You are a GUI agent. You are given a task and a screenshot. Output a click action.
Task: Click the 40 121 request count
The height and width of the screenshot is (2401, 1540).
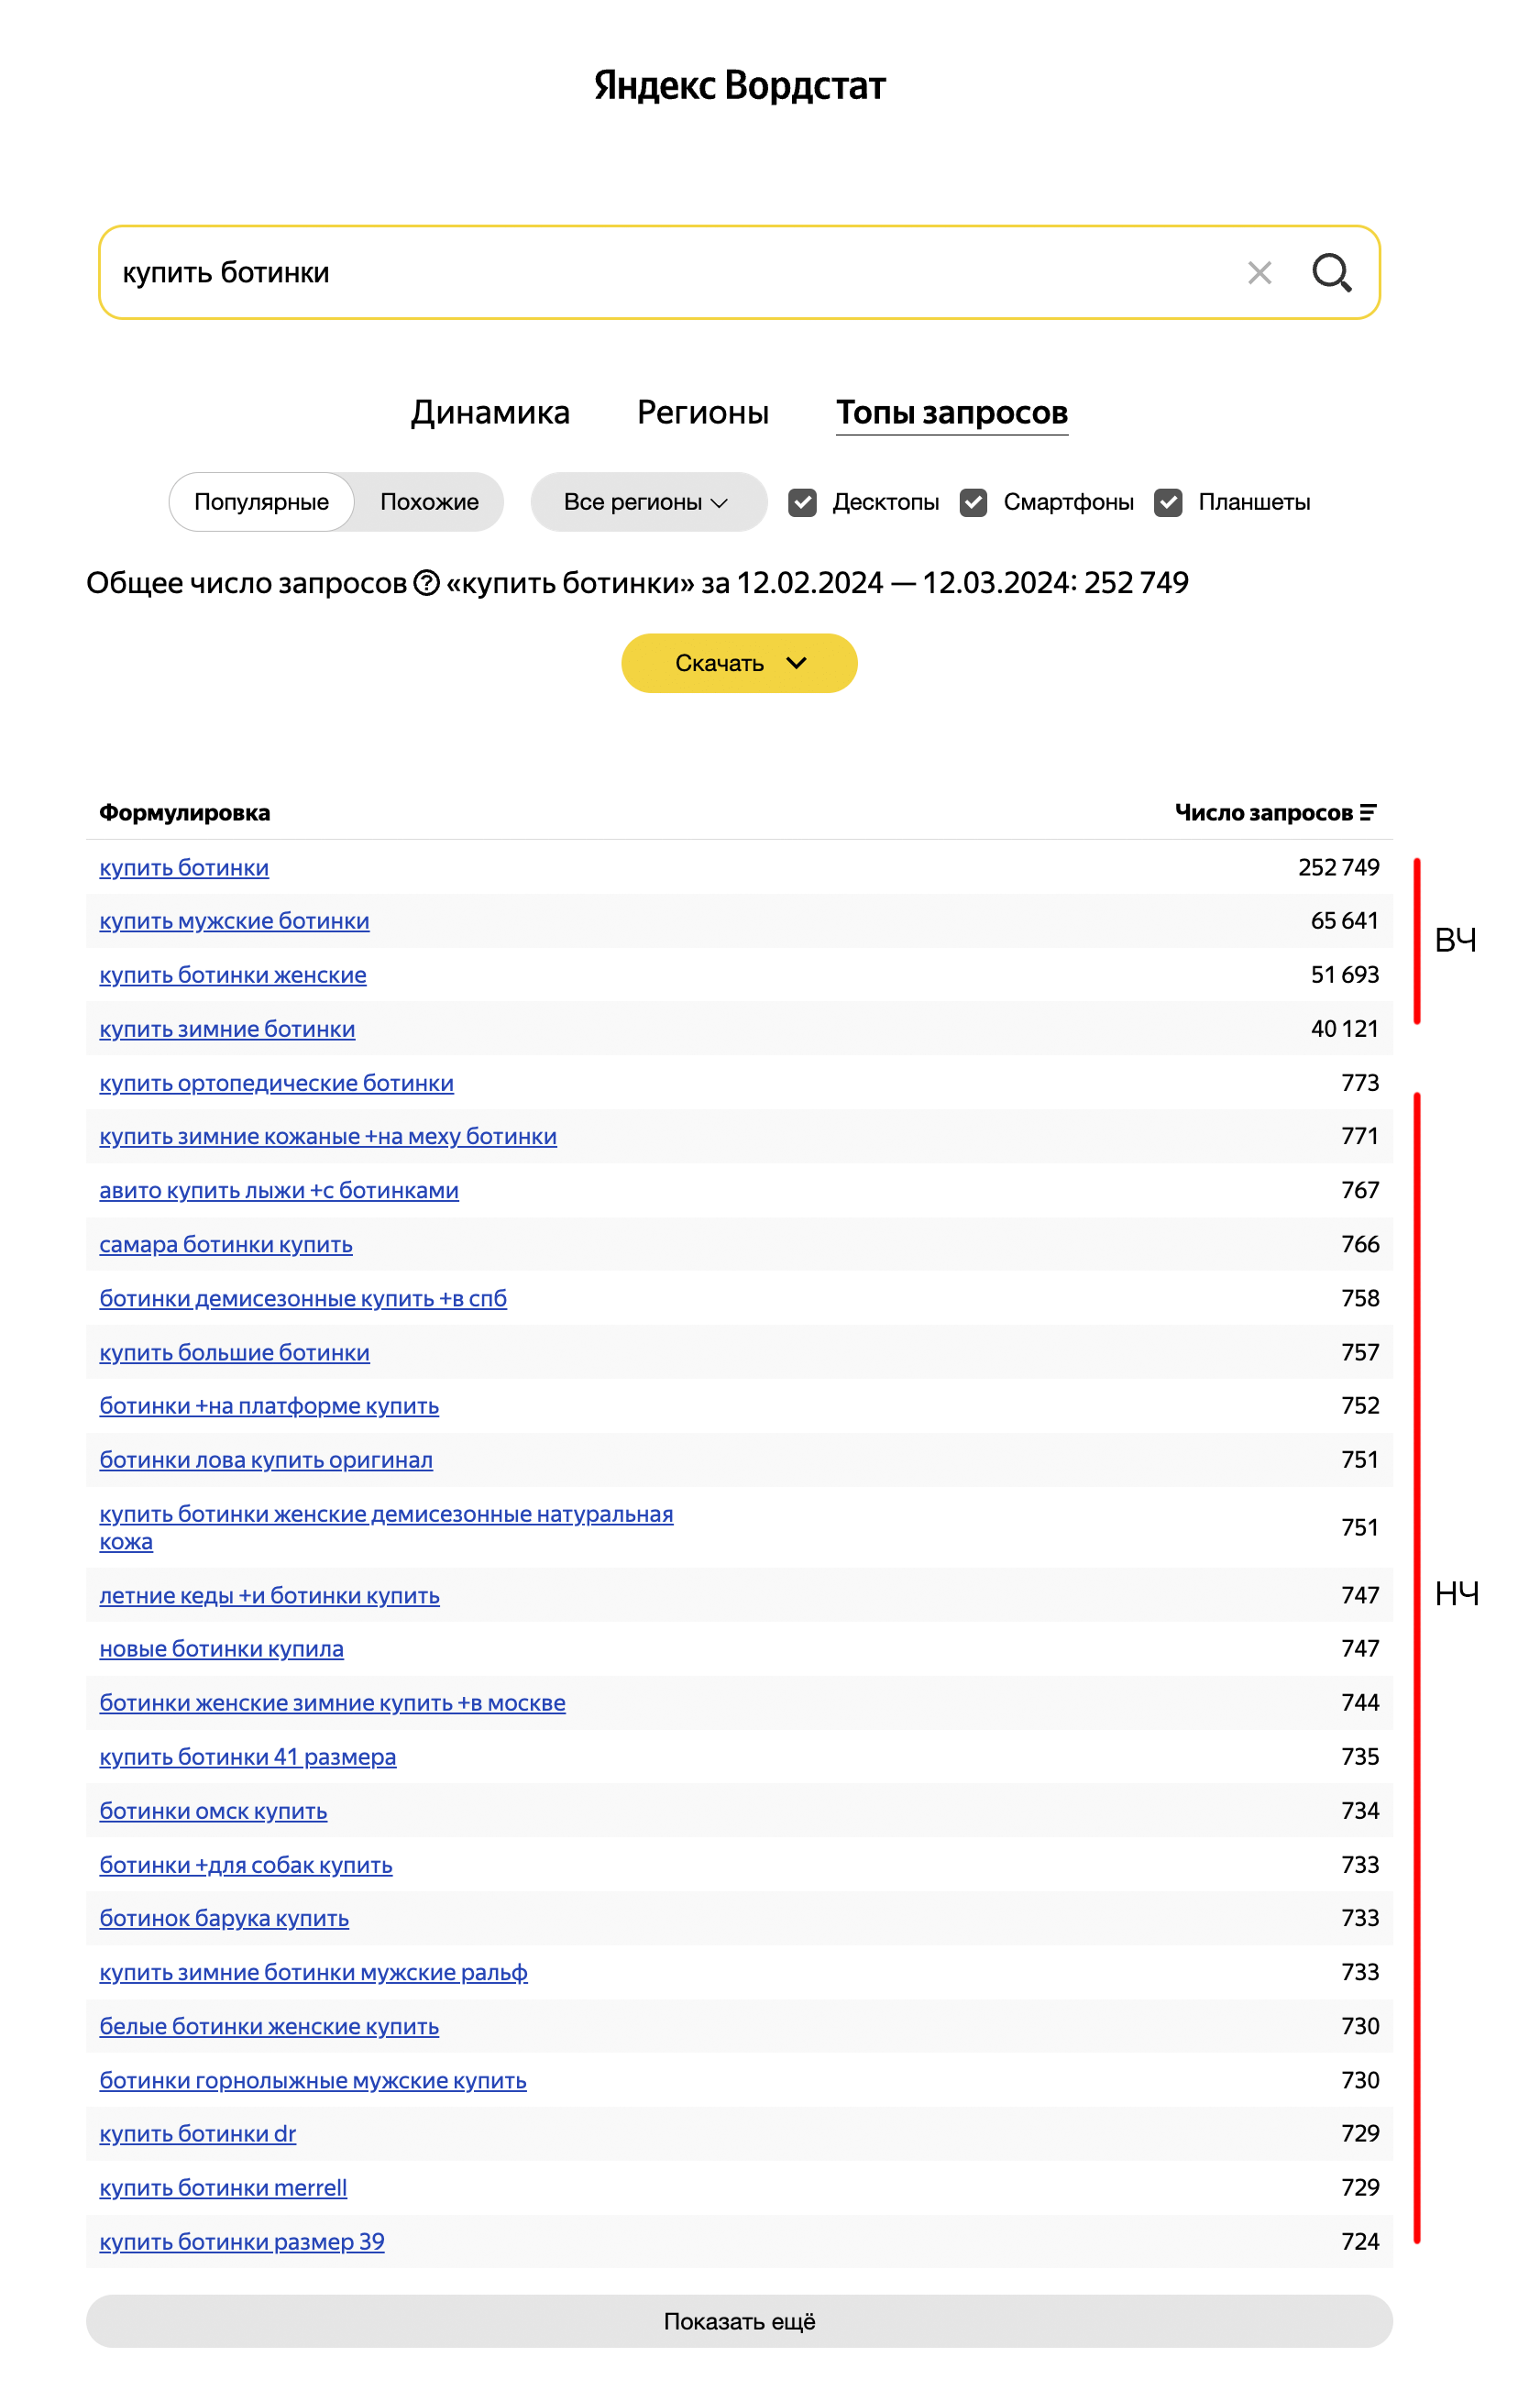[x=1344, y=1028]
